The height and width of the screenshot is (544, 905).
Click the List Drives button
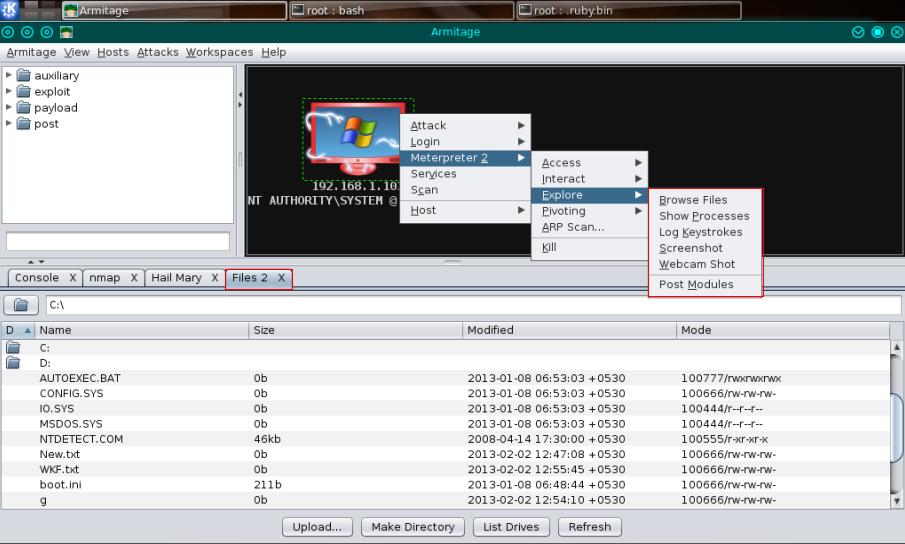[x=511, y=527]
